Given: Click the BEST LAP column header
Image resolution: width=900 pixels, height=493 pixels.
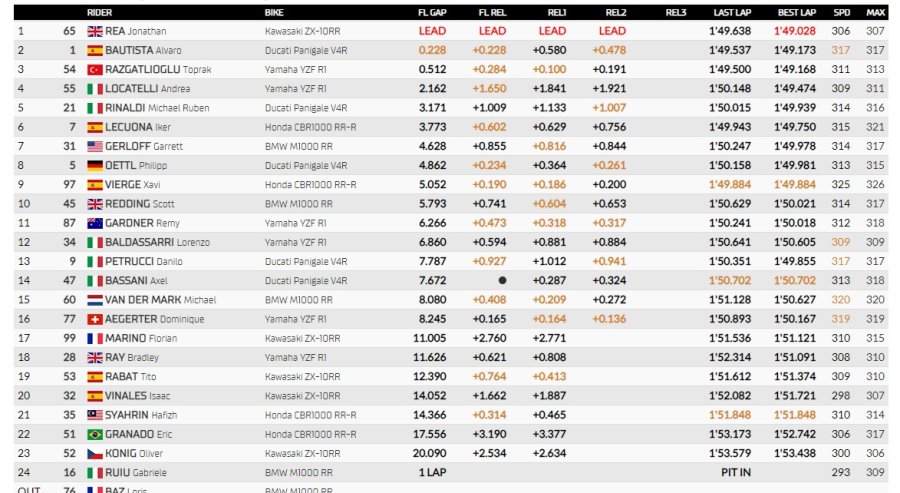Looking at the screenshot, I should (797, 12).
